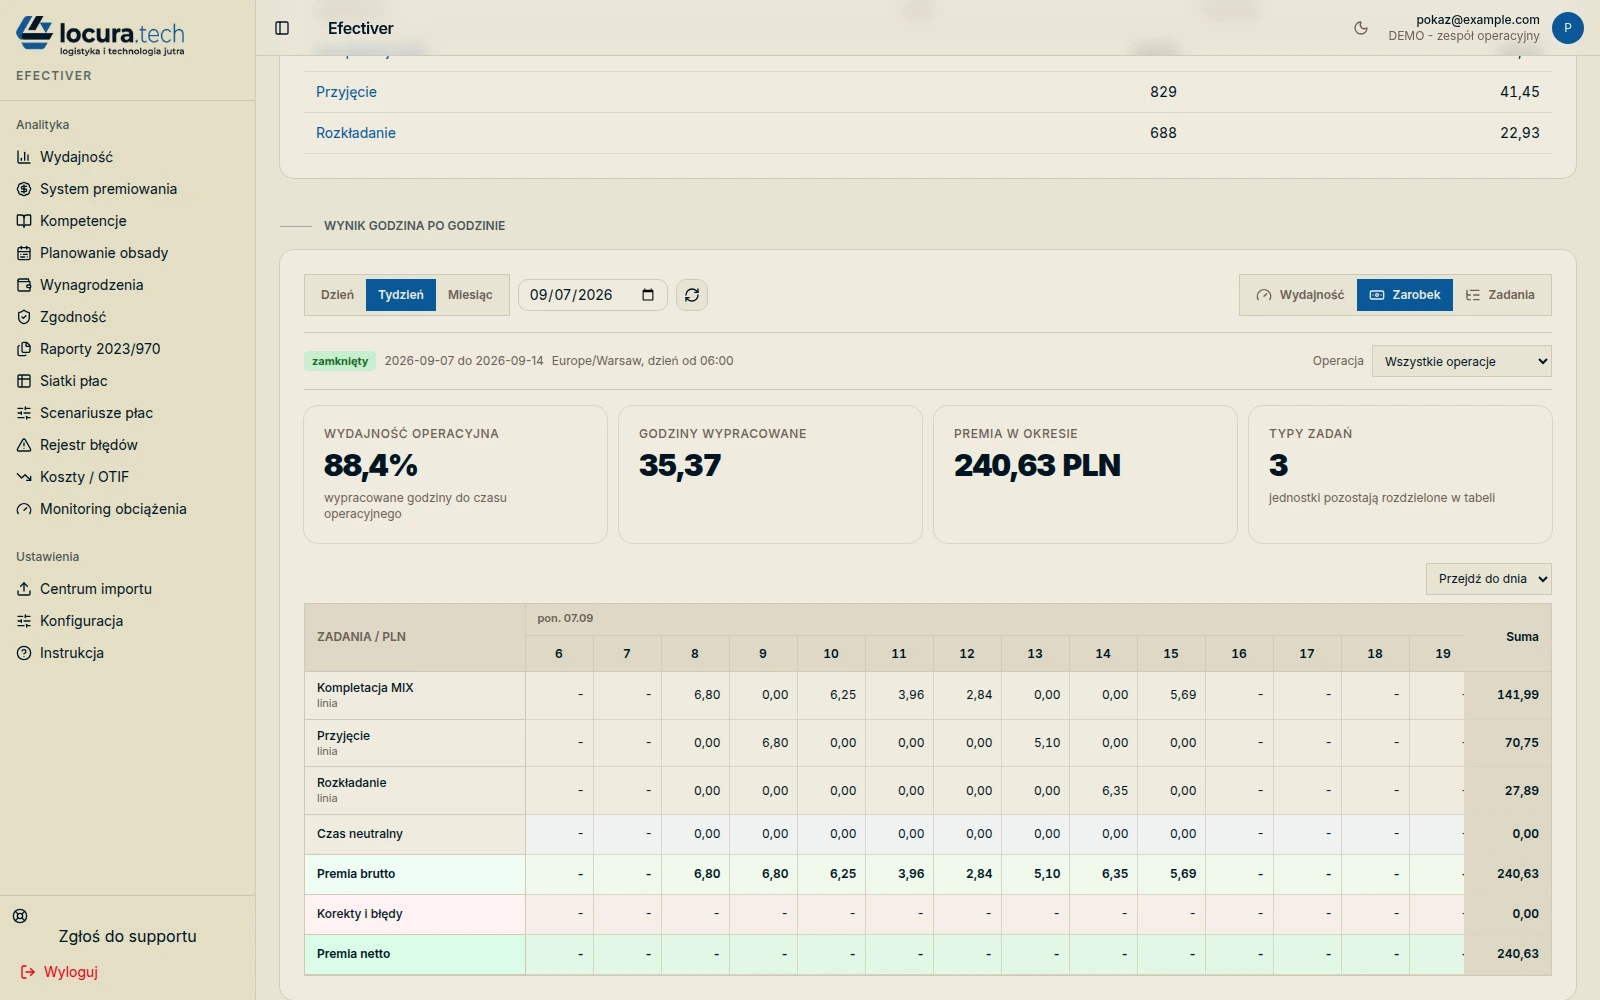Click the Wynagrodzenia wallet icon
The height and width of the screenshot is (1000, 1600).
pos(24,285)
